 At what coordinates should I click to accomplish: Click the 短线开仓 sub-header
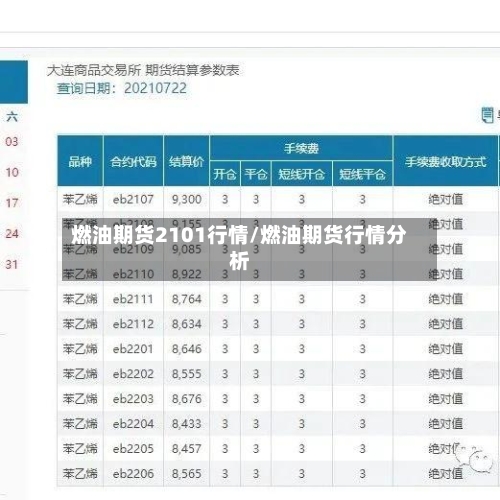[x=302, y=174]
